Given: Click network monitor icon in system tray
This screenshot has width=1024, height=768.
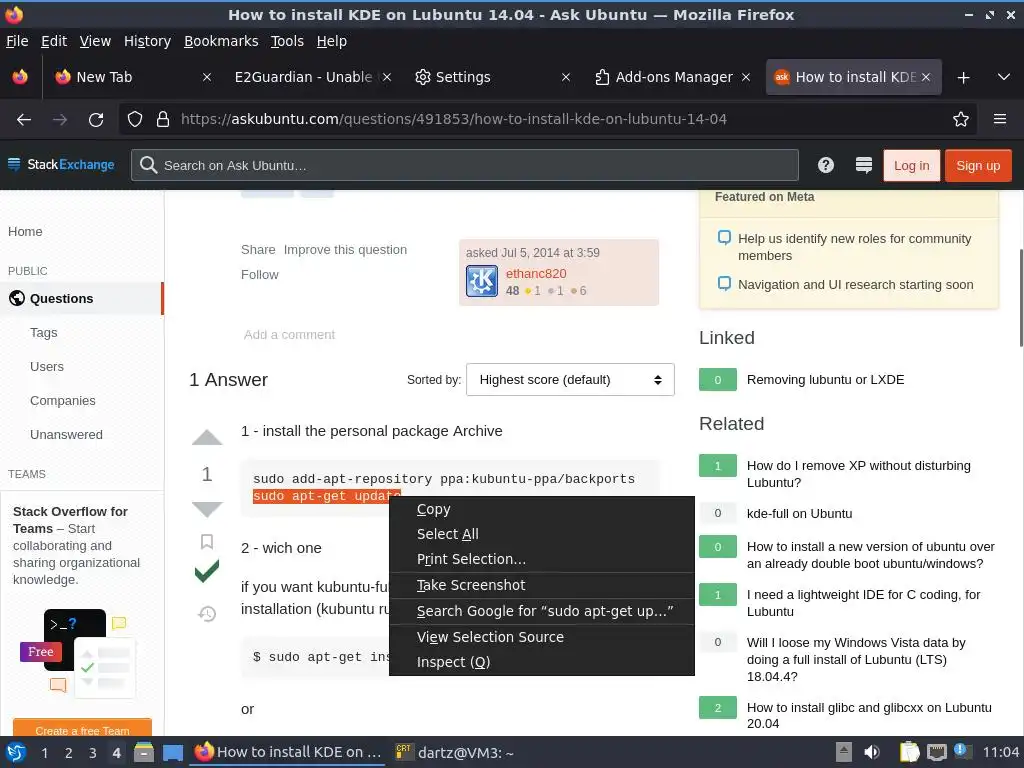Looking at the screenshot, I should 936,752.
